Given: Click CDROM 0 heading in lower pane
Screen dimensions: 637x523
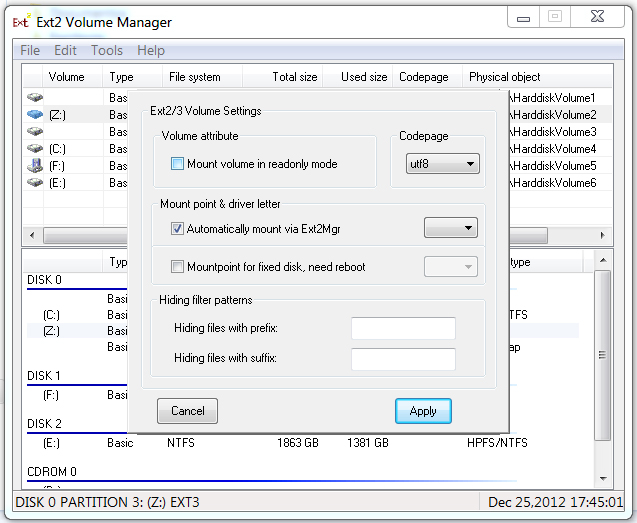Looking at the screenshot, I should click(52, 472).
